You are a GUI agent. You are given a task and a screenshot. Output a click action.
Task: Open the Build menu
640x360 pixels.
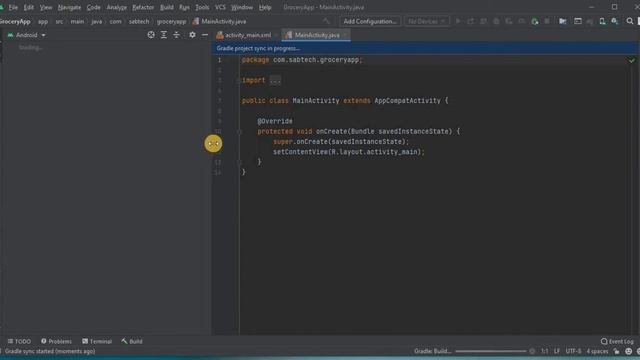tap(167, 7)
